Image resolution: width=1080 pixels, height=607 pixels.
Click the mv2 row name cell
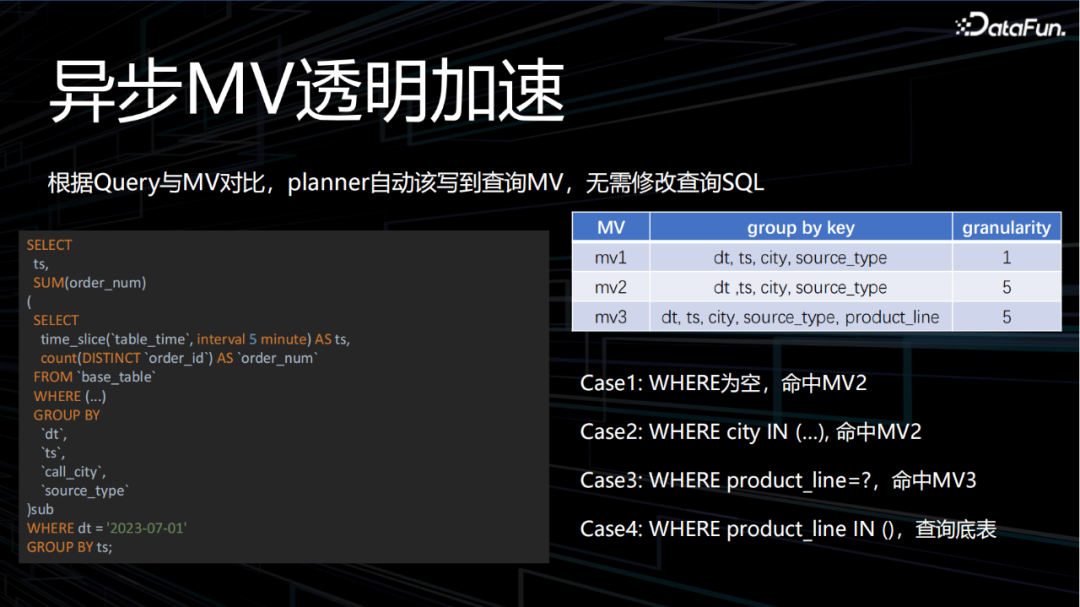pyautogui.click(x=611, y=287)
